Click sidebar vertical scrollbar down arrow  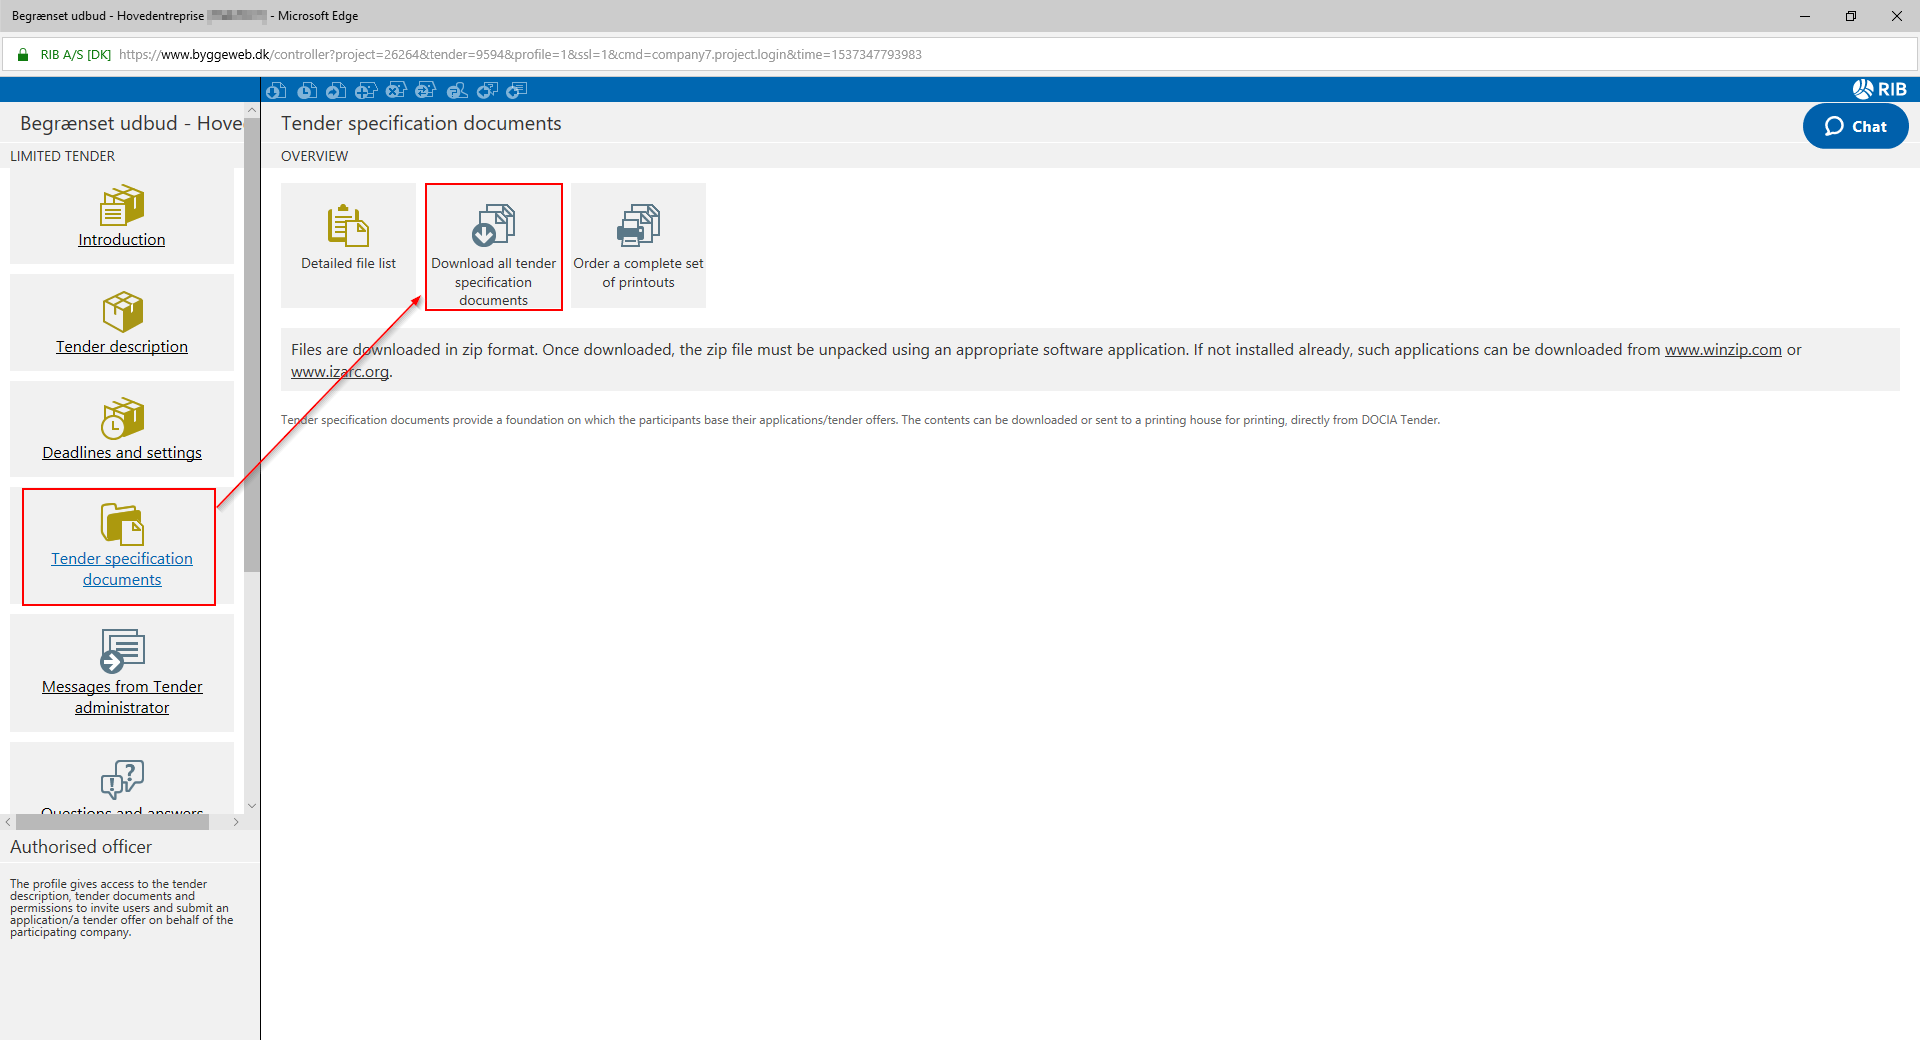252,805
